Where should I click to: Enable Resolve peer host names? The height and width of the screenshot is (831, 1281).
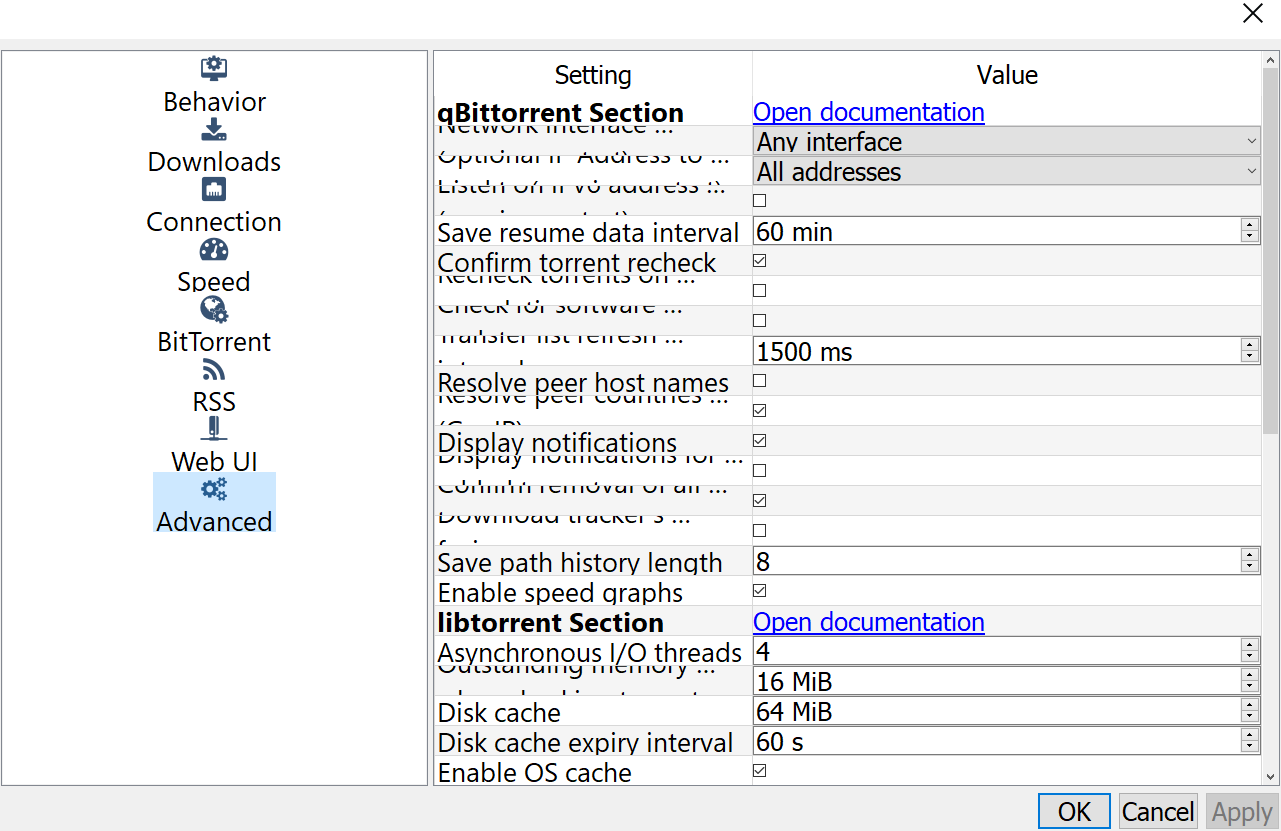pos(759,380)
